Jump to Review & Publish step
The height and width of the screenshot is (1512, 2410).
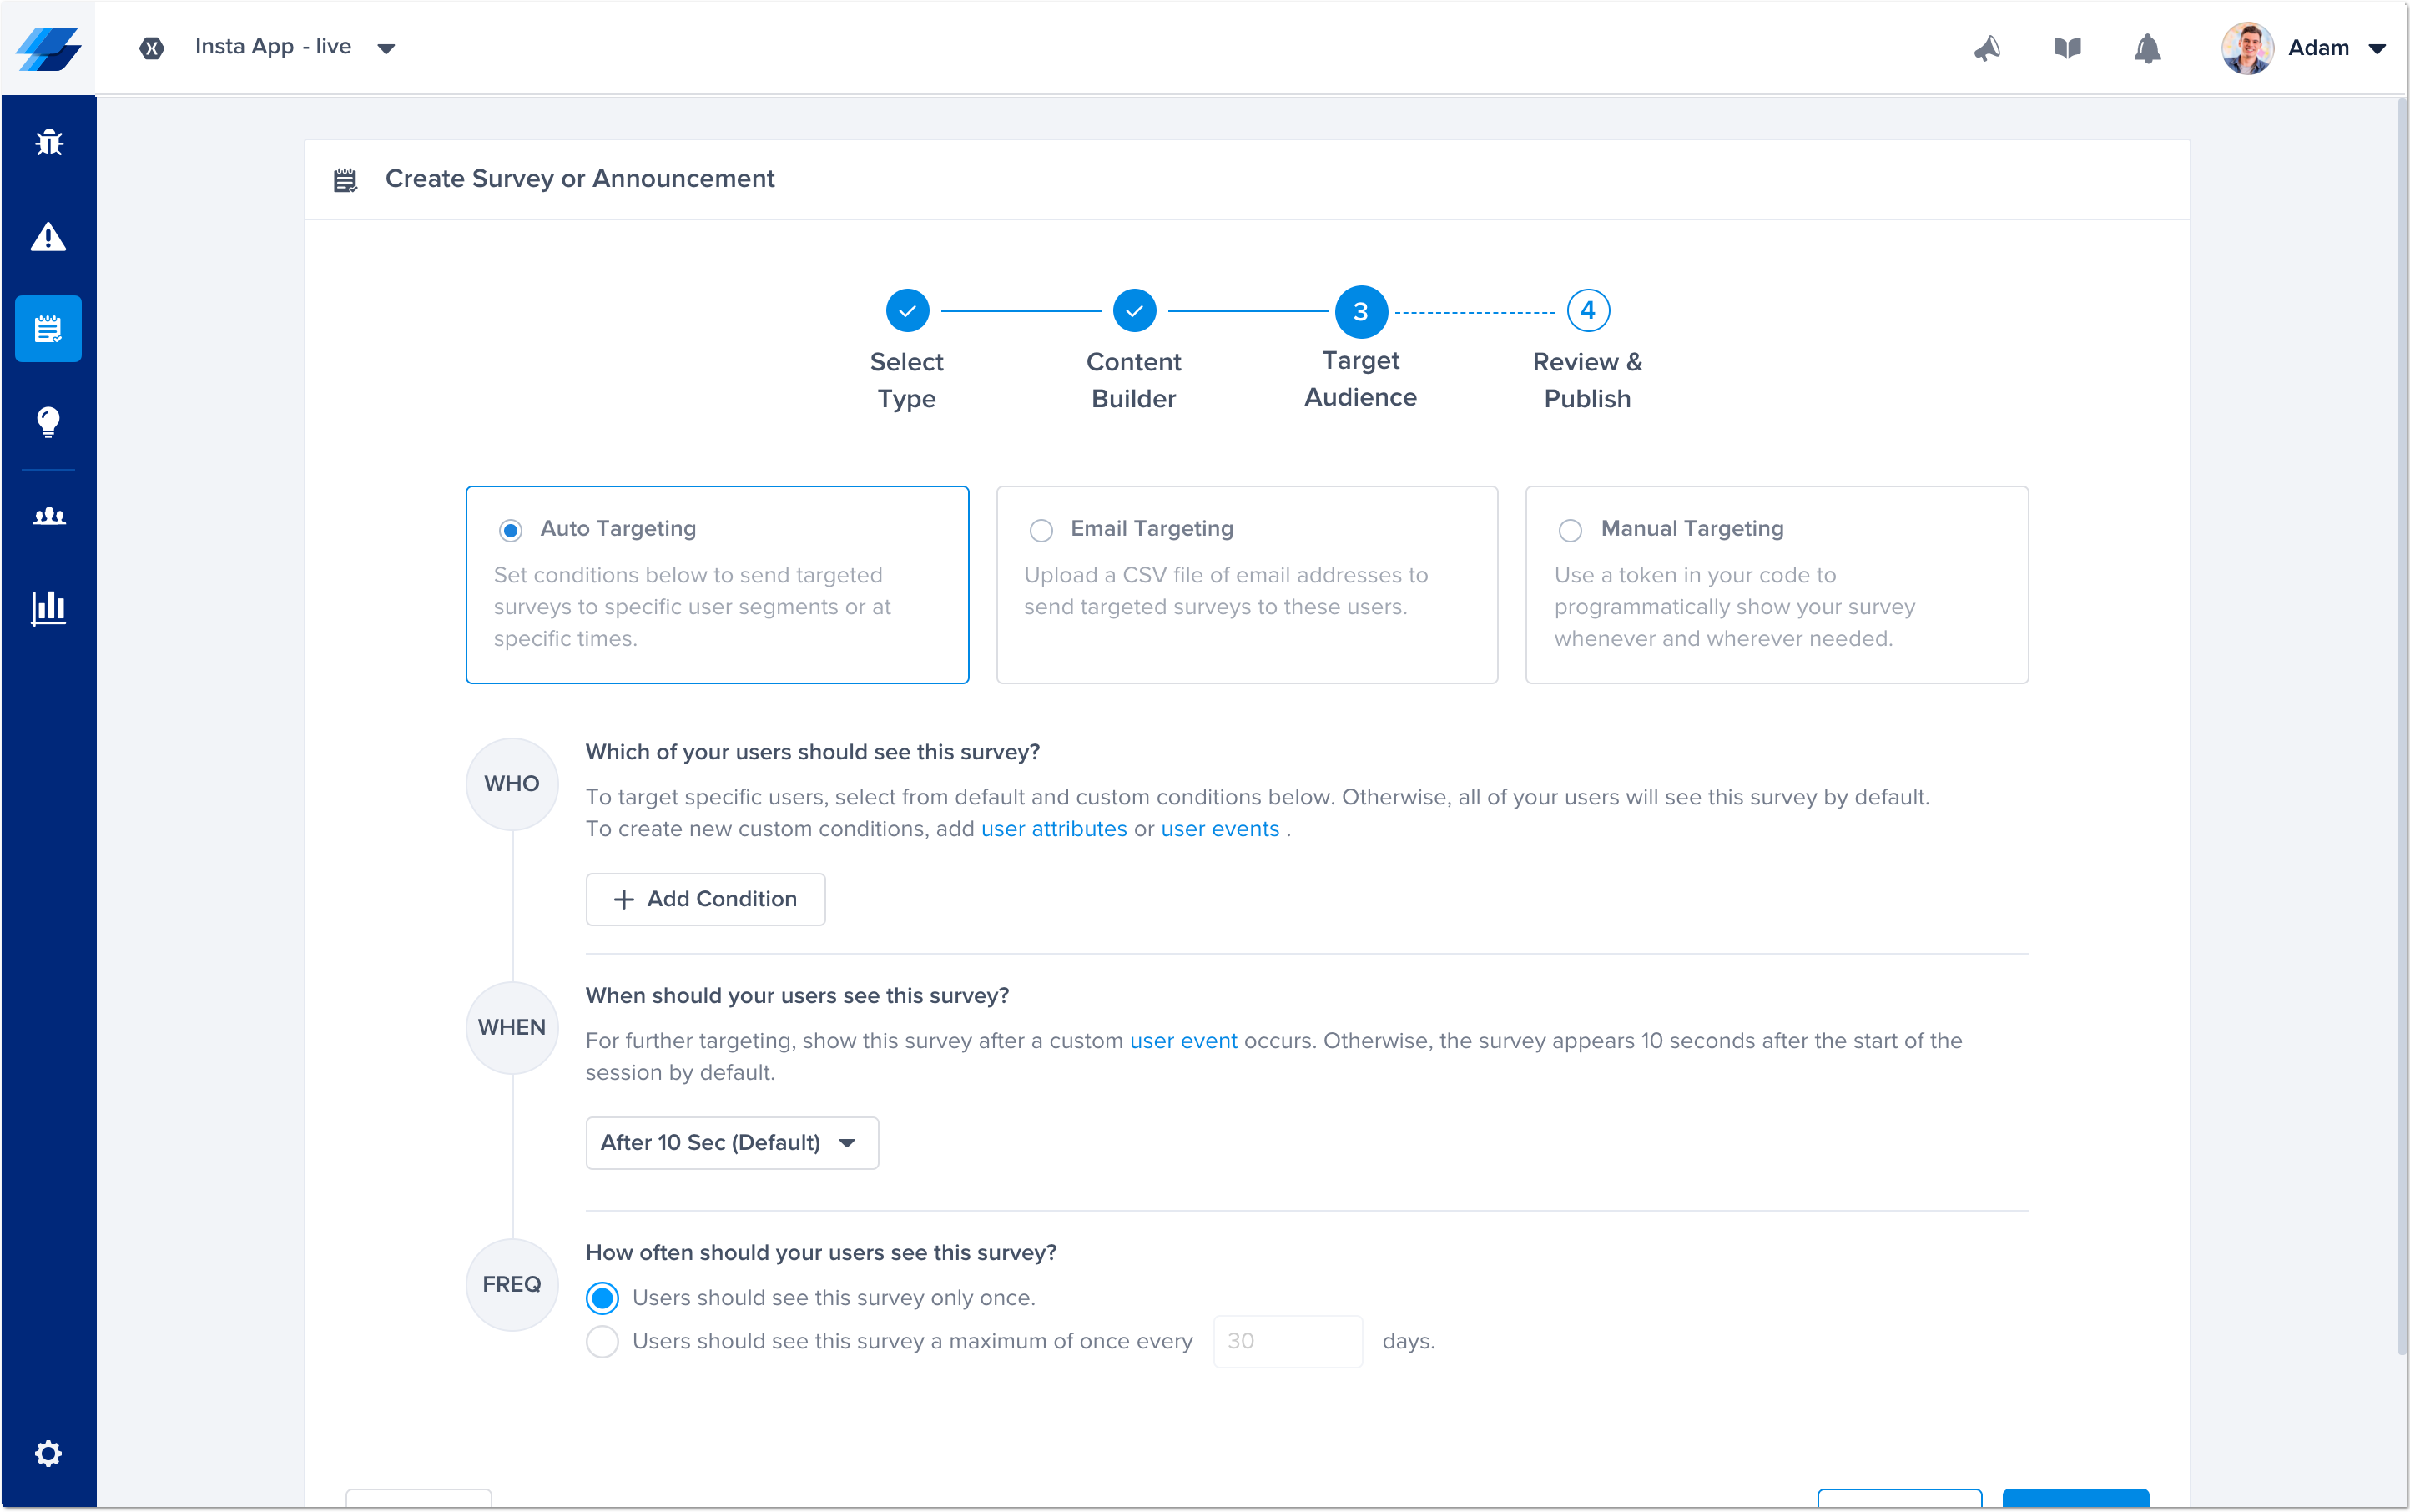(1587, 311)
